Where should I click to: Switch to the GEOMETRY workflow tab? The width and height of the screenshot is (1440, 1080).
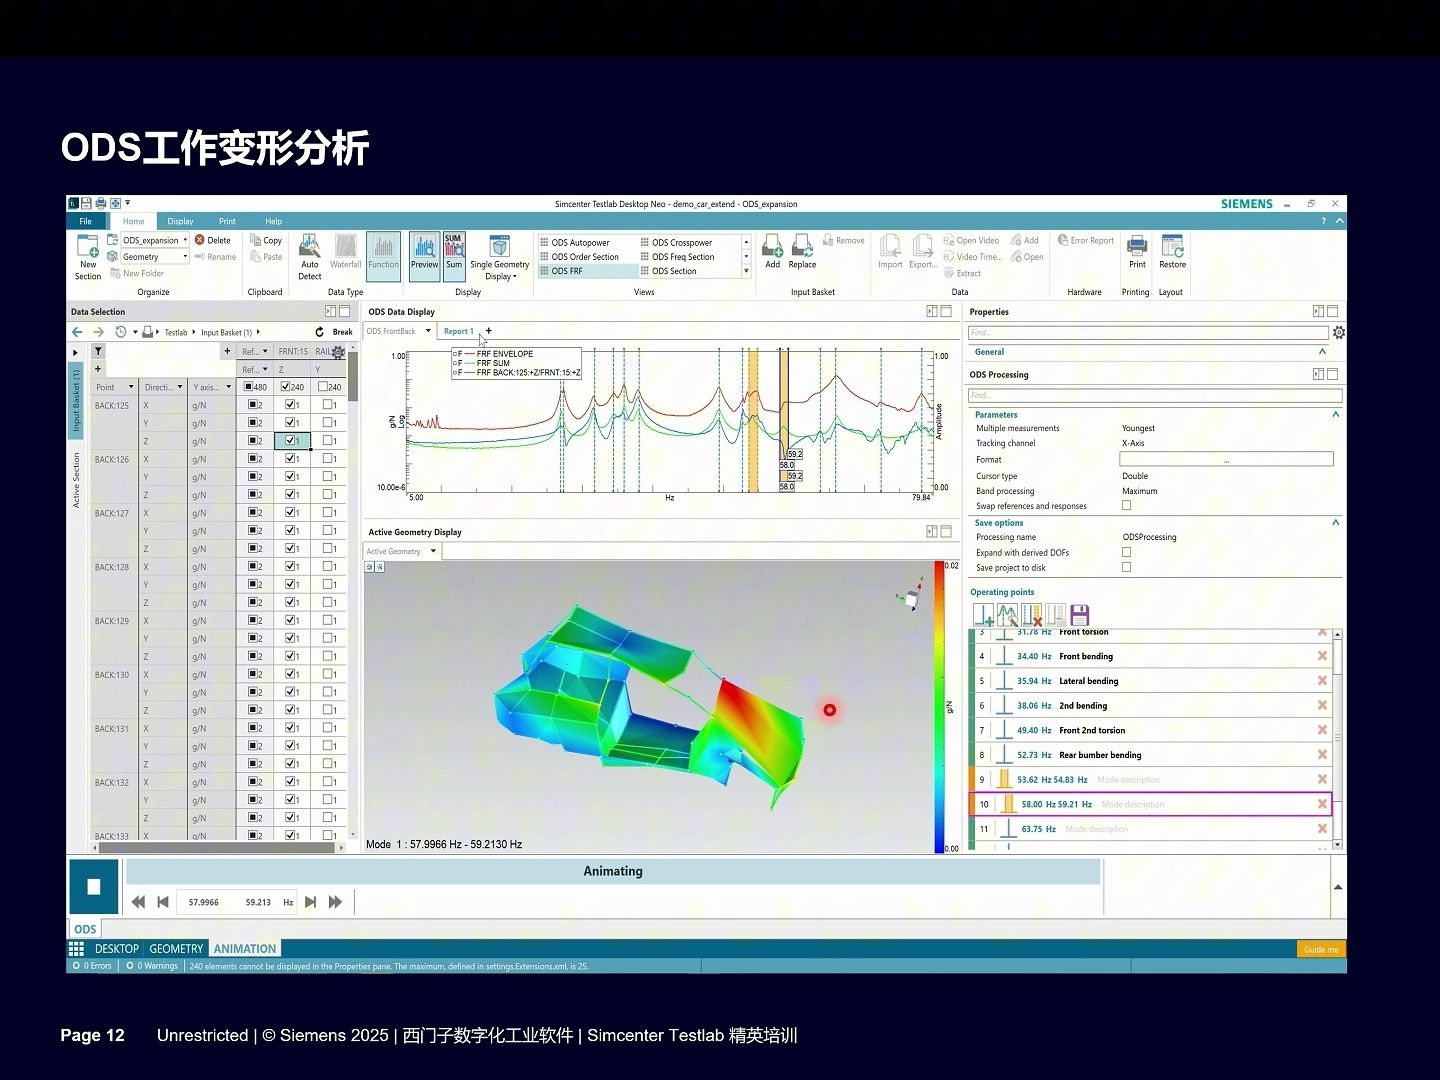[176, 949]
